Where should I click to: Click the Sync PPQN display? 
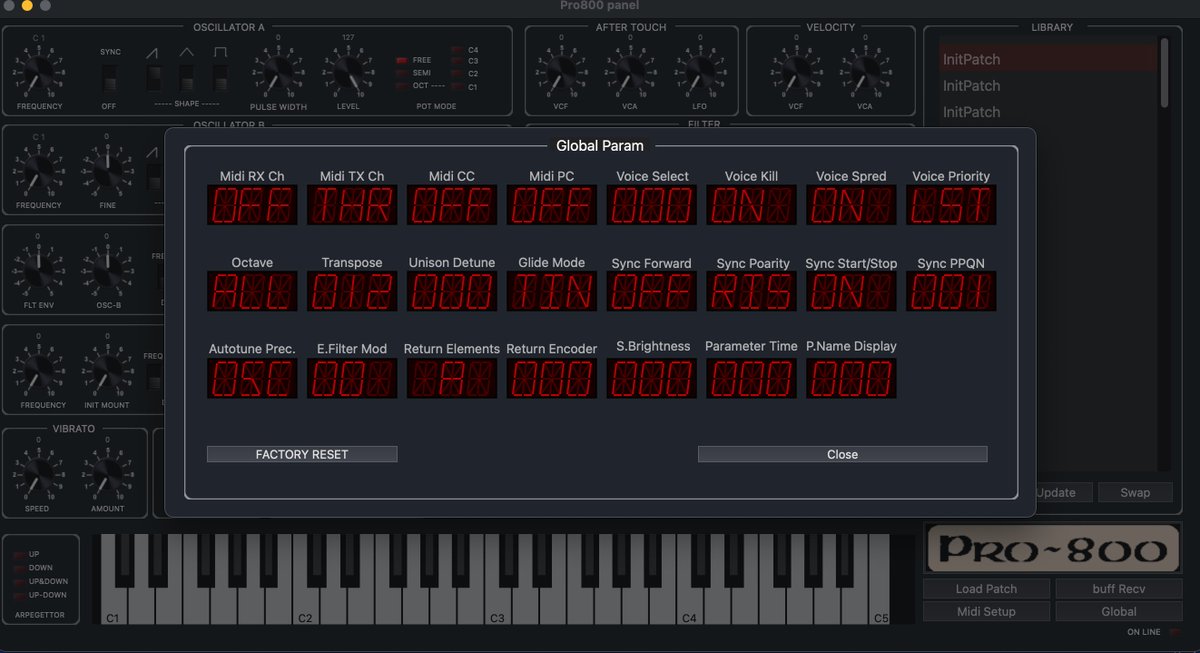pyautogui.click(x=952, y=292)
